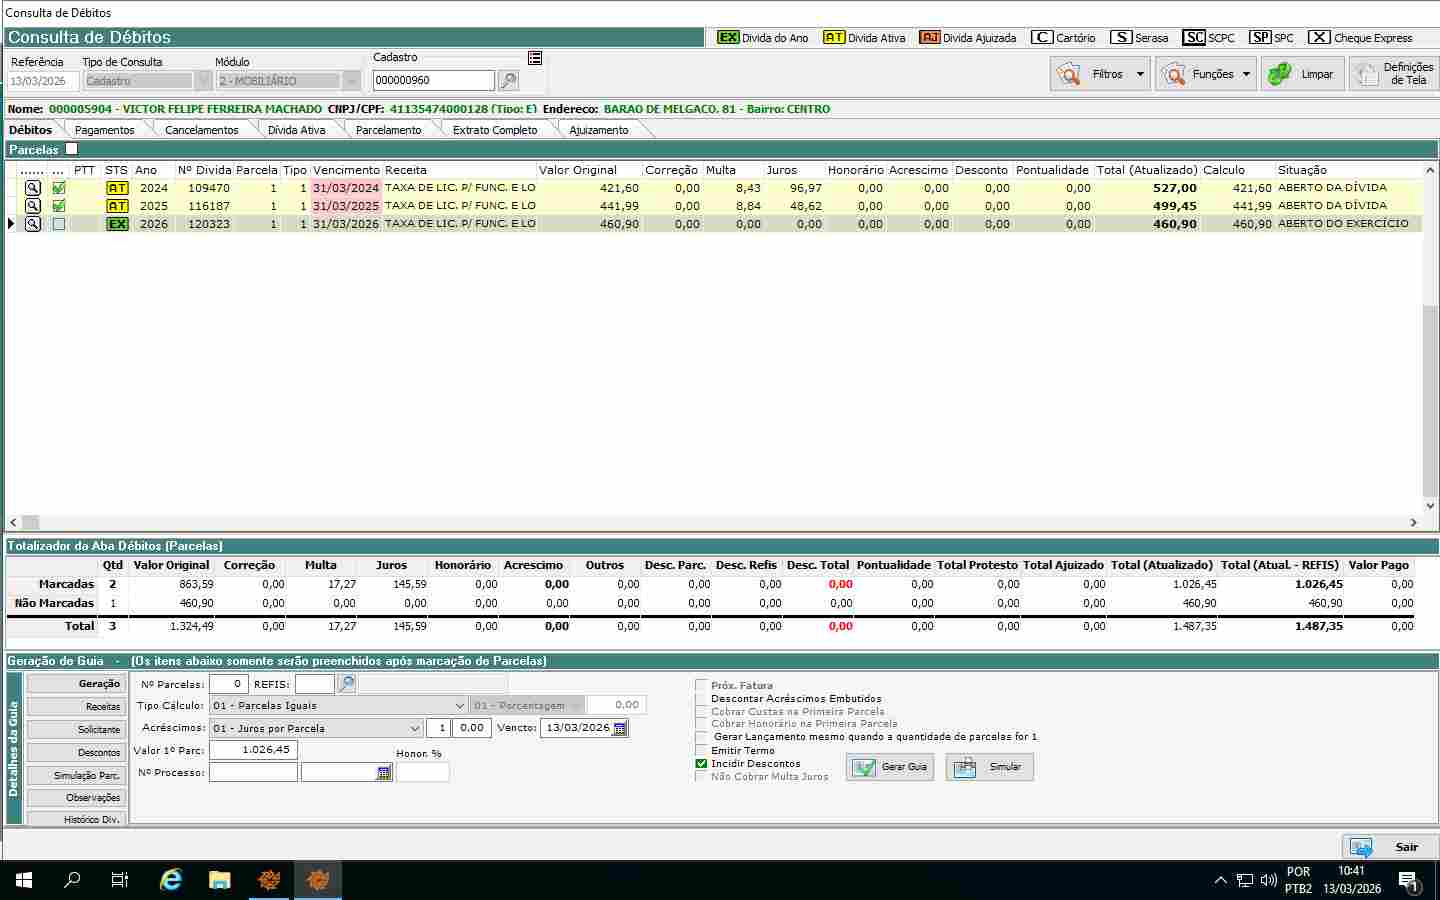1440x900 pixels.
Task: Switch to the Pagamentos tab
Action: pos(104,130)
